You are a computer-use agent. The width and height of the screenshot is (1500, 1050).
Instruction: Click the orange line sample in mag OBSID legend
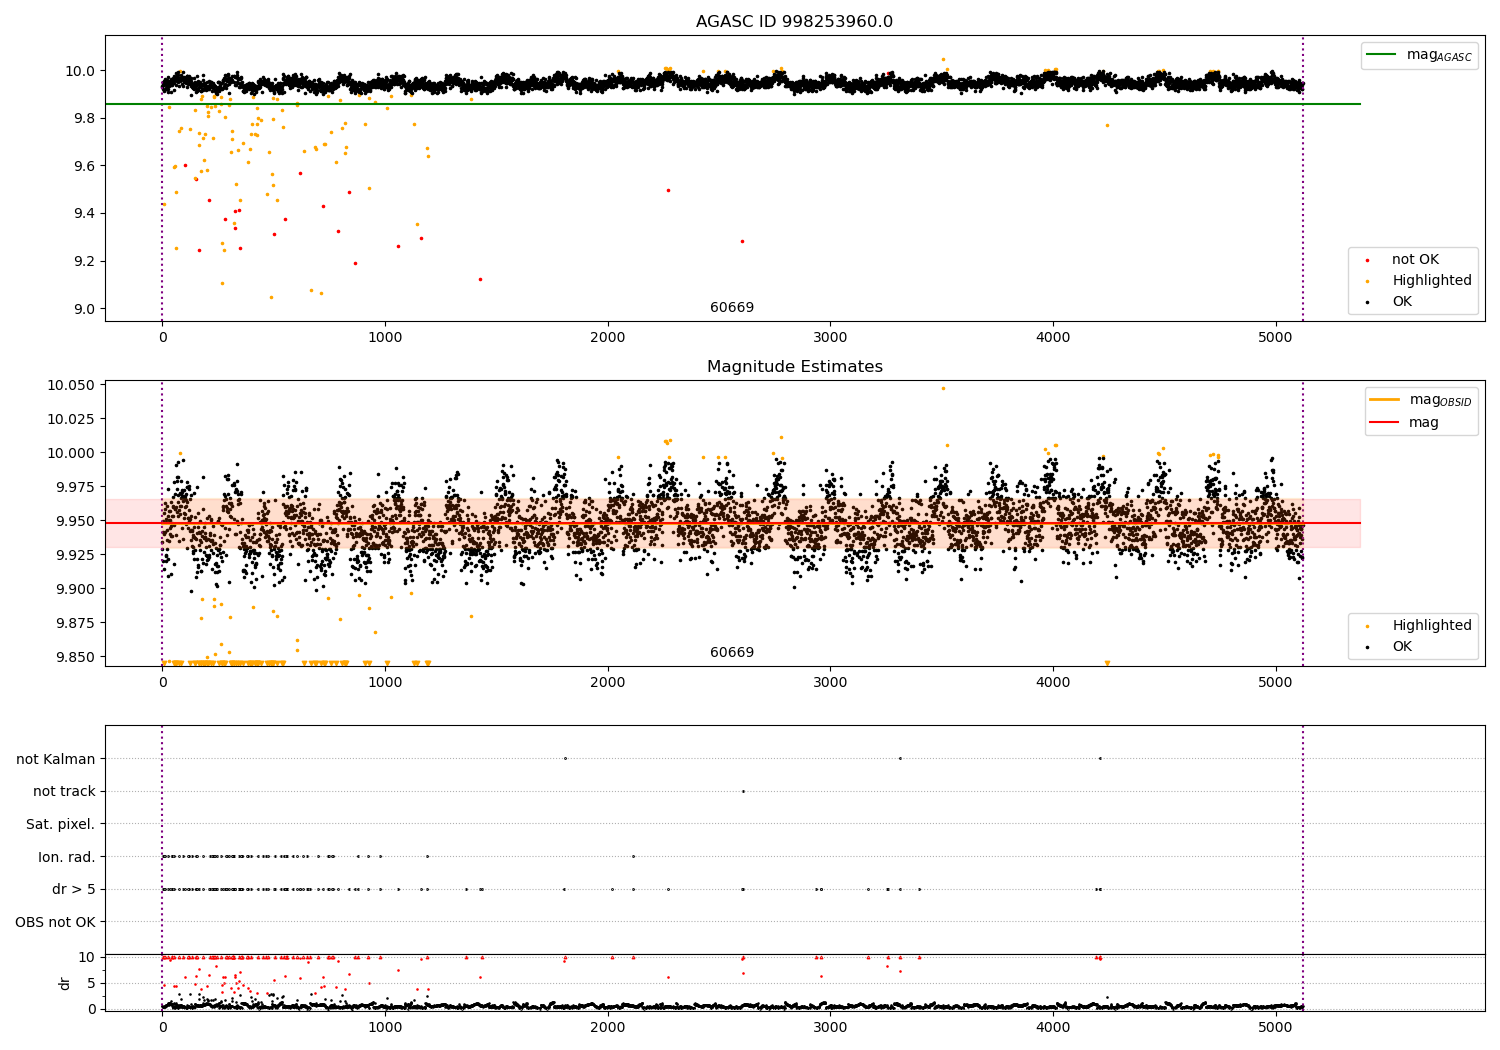click(x=1385, y=400)
